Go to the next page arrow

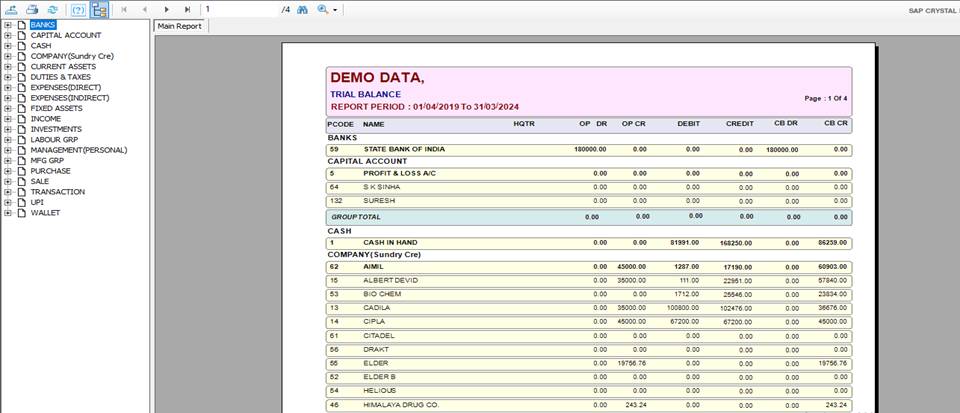tap(166, 9)
